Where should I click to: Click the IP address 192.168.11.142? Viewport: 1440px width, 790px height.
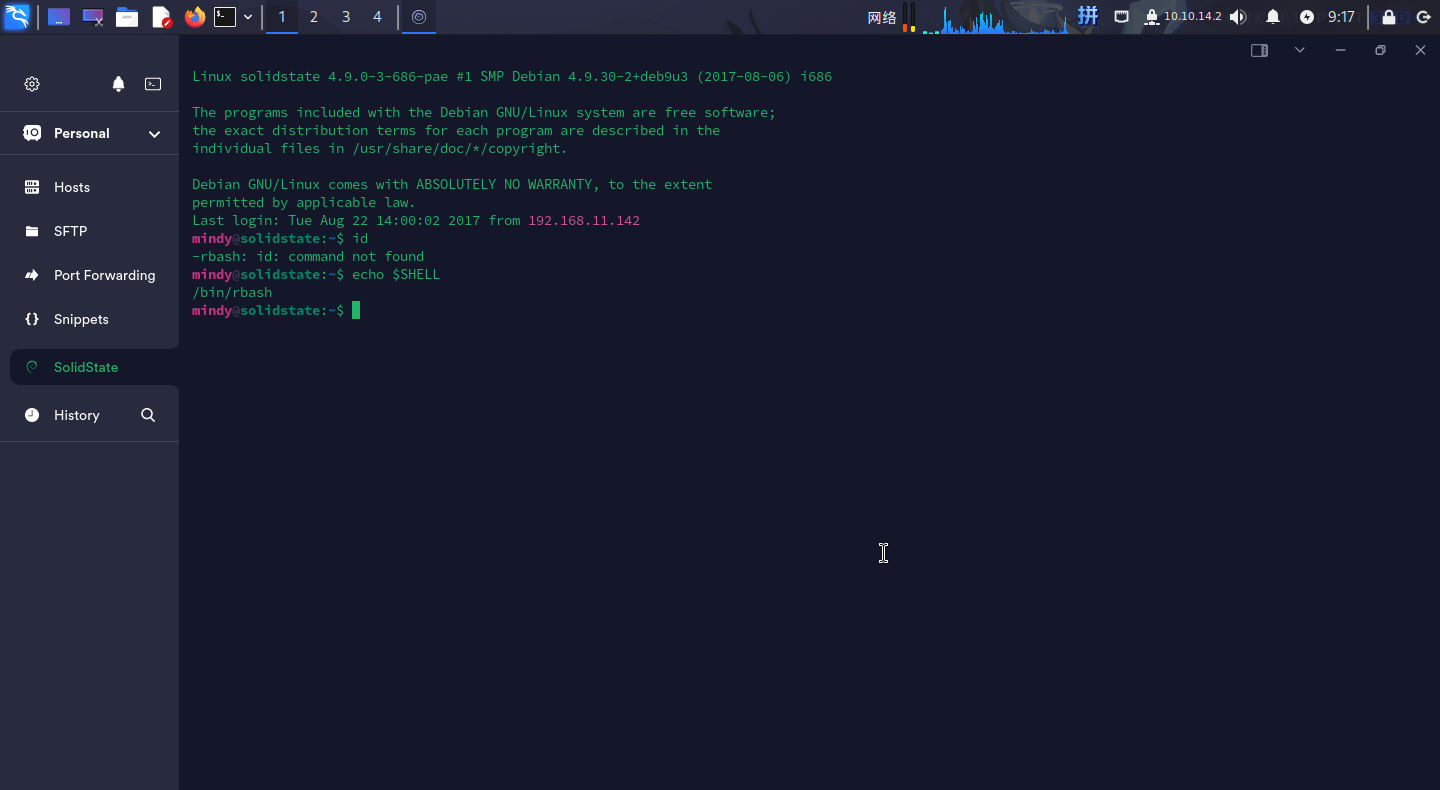[584, 220]
